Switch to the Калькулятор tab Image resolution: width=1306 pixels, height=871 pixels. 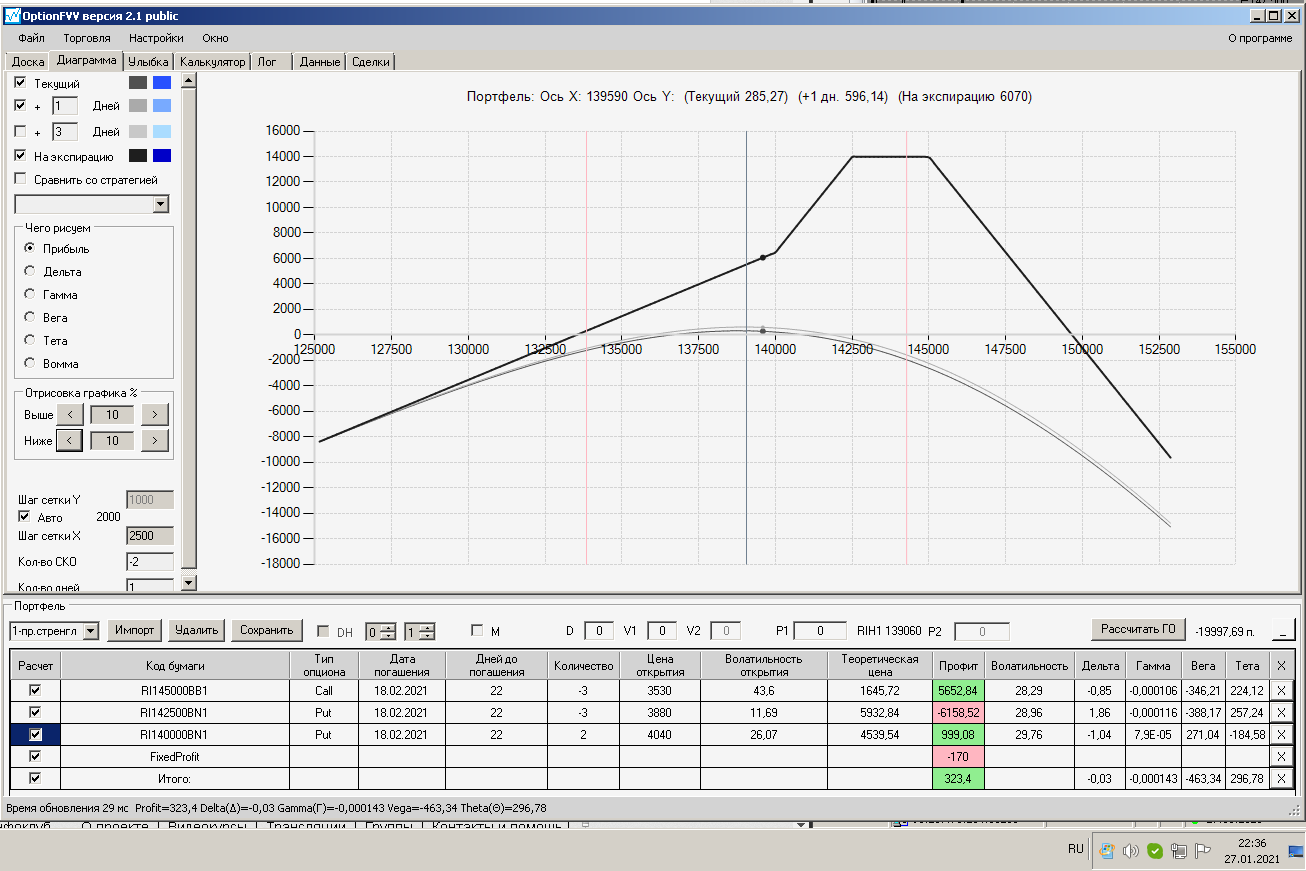213,62
